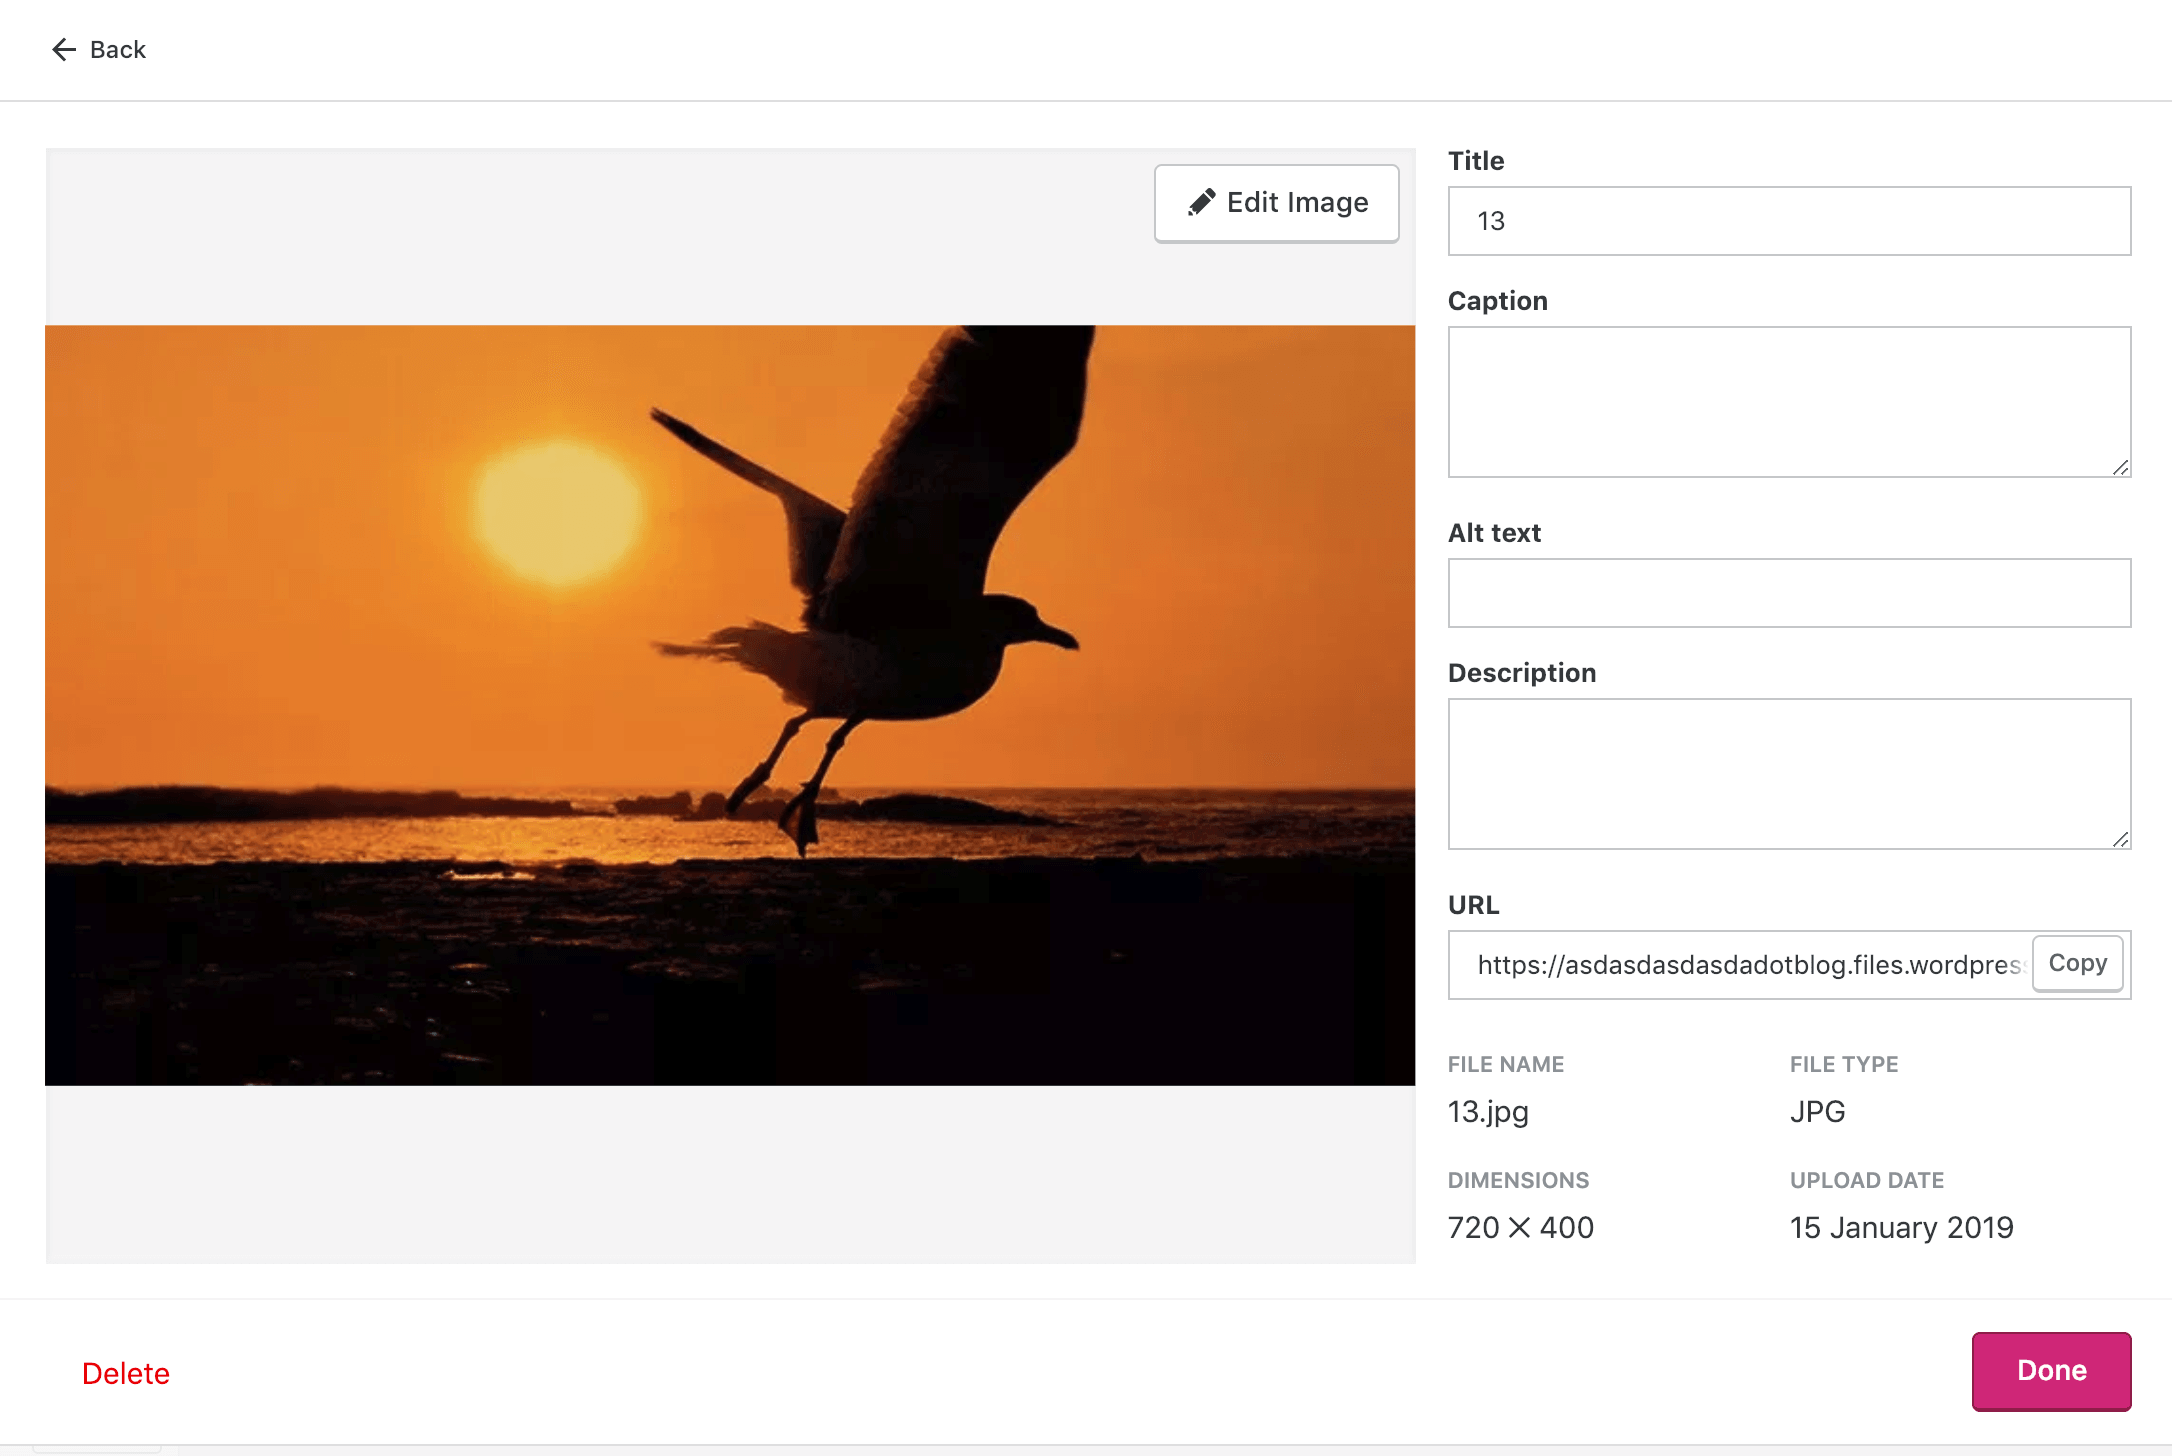The image size is (2172, 1456).
Task: Open the Edit Image tool
Action: [x=1277, y=202]
